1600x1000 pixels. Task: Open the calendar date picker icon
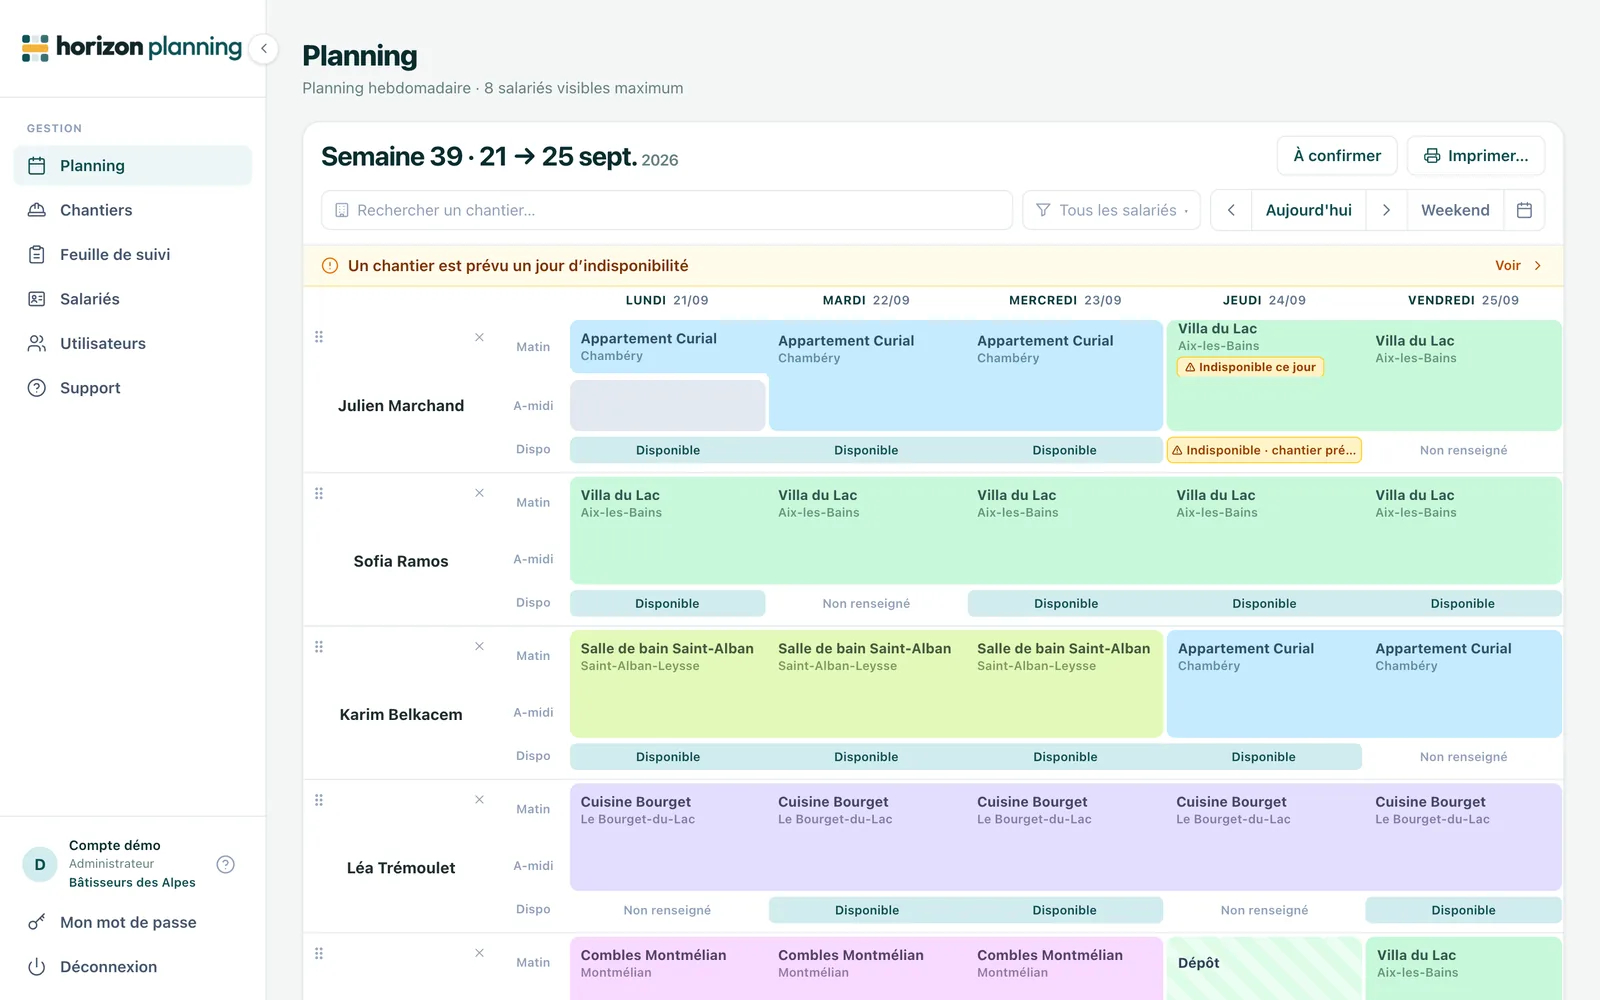click(1524, 210)
